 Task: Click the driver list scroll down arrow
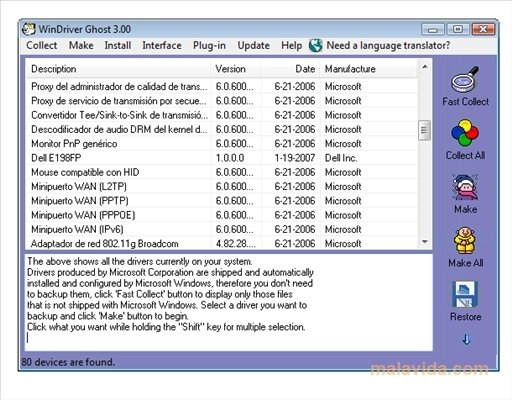click(x=425, y=242)
